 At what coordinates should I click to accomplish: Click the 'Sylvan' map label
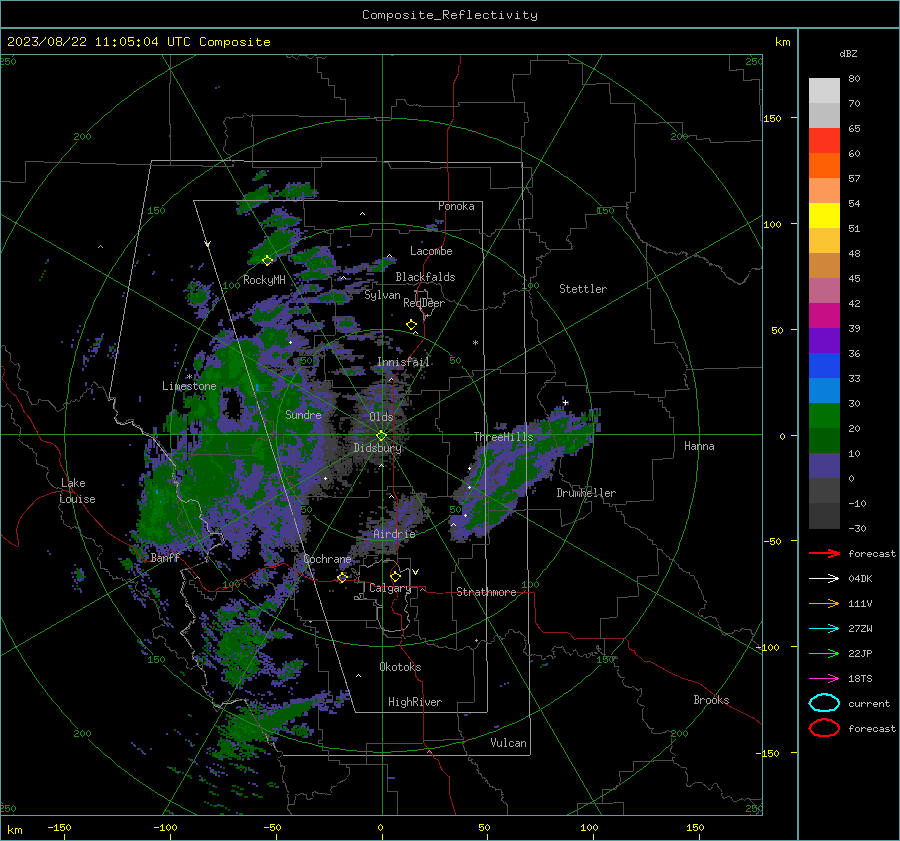(382, 295)
